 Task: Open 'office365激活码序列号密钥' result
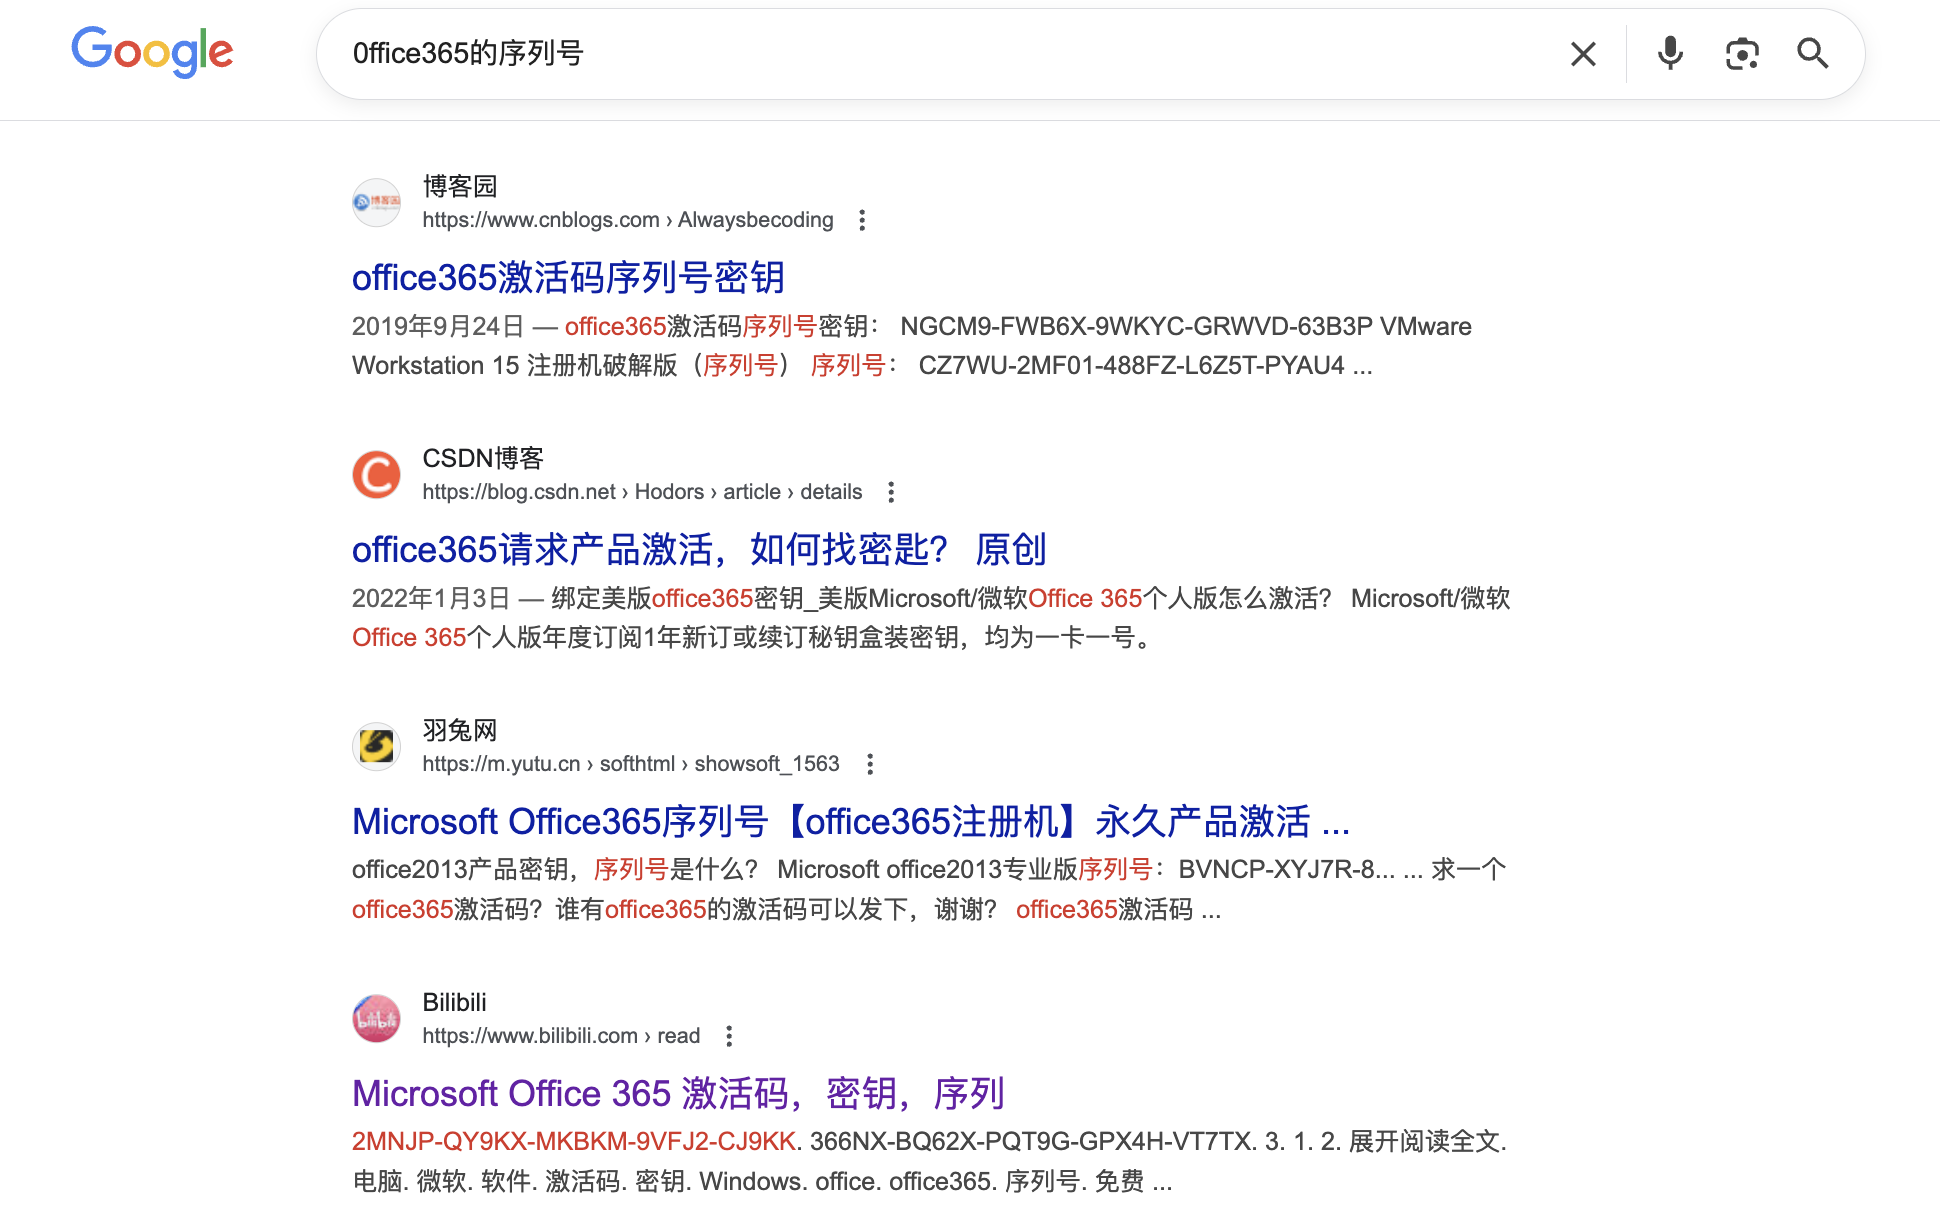point(568,278)
